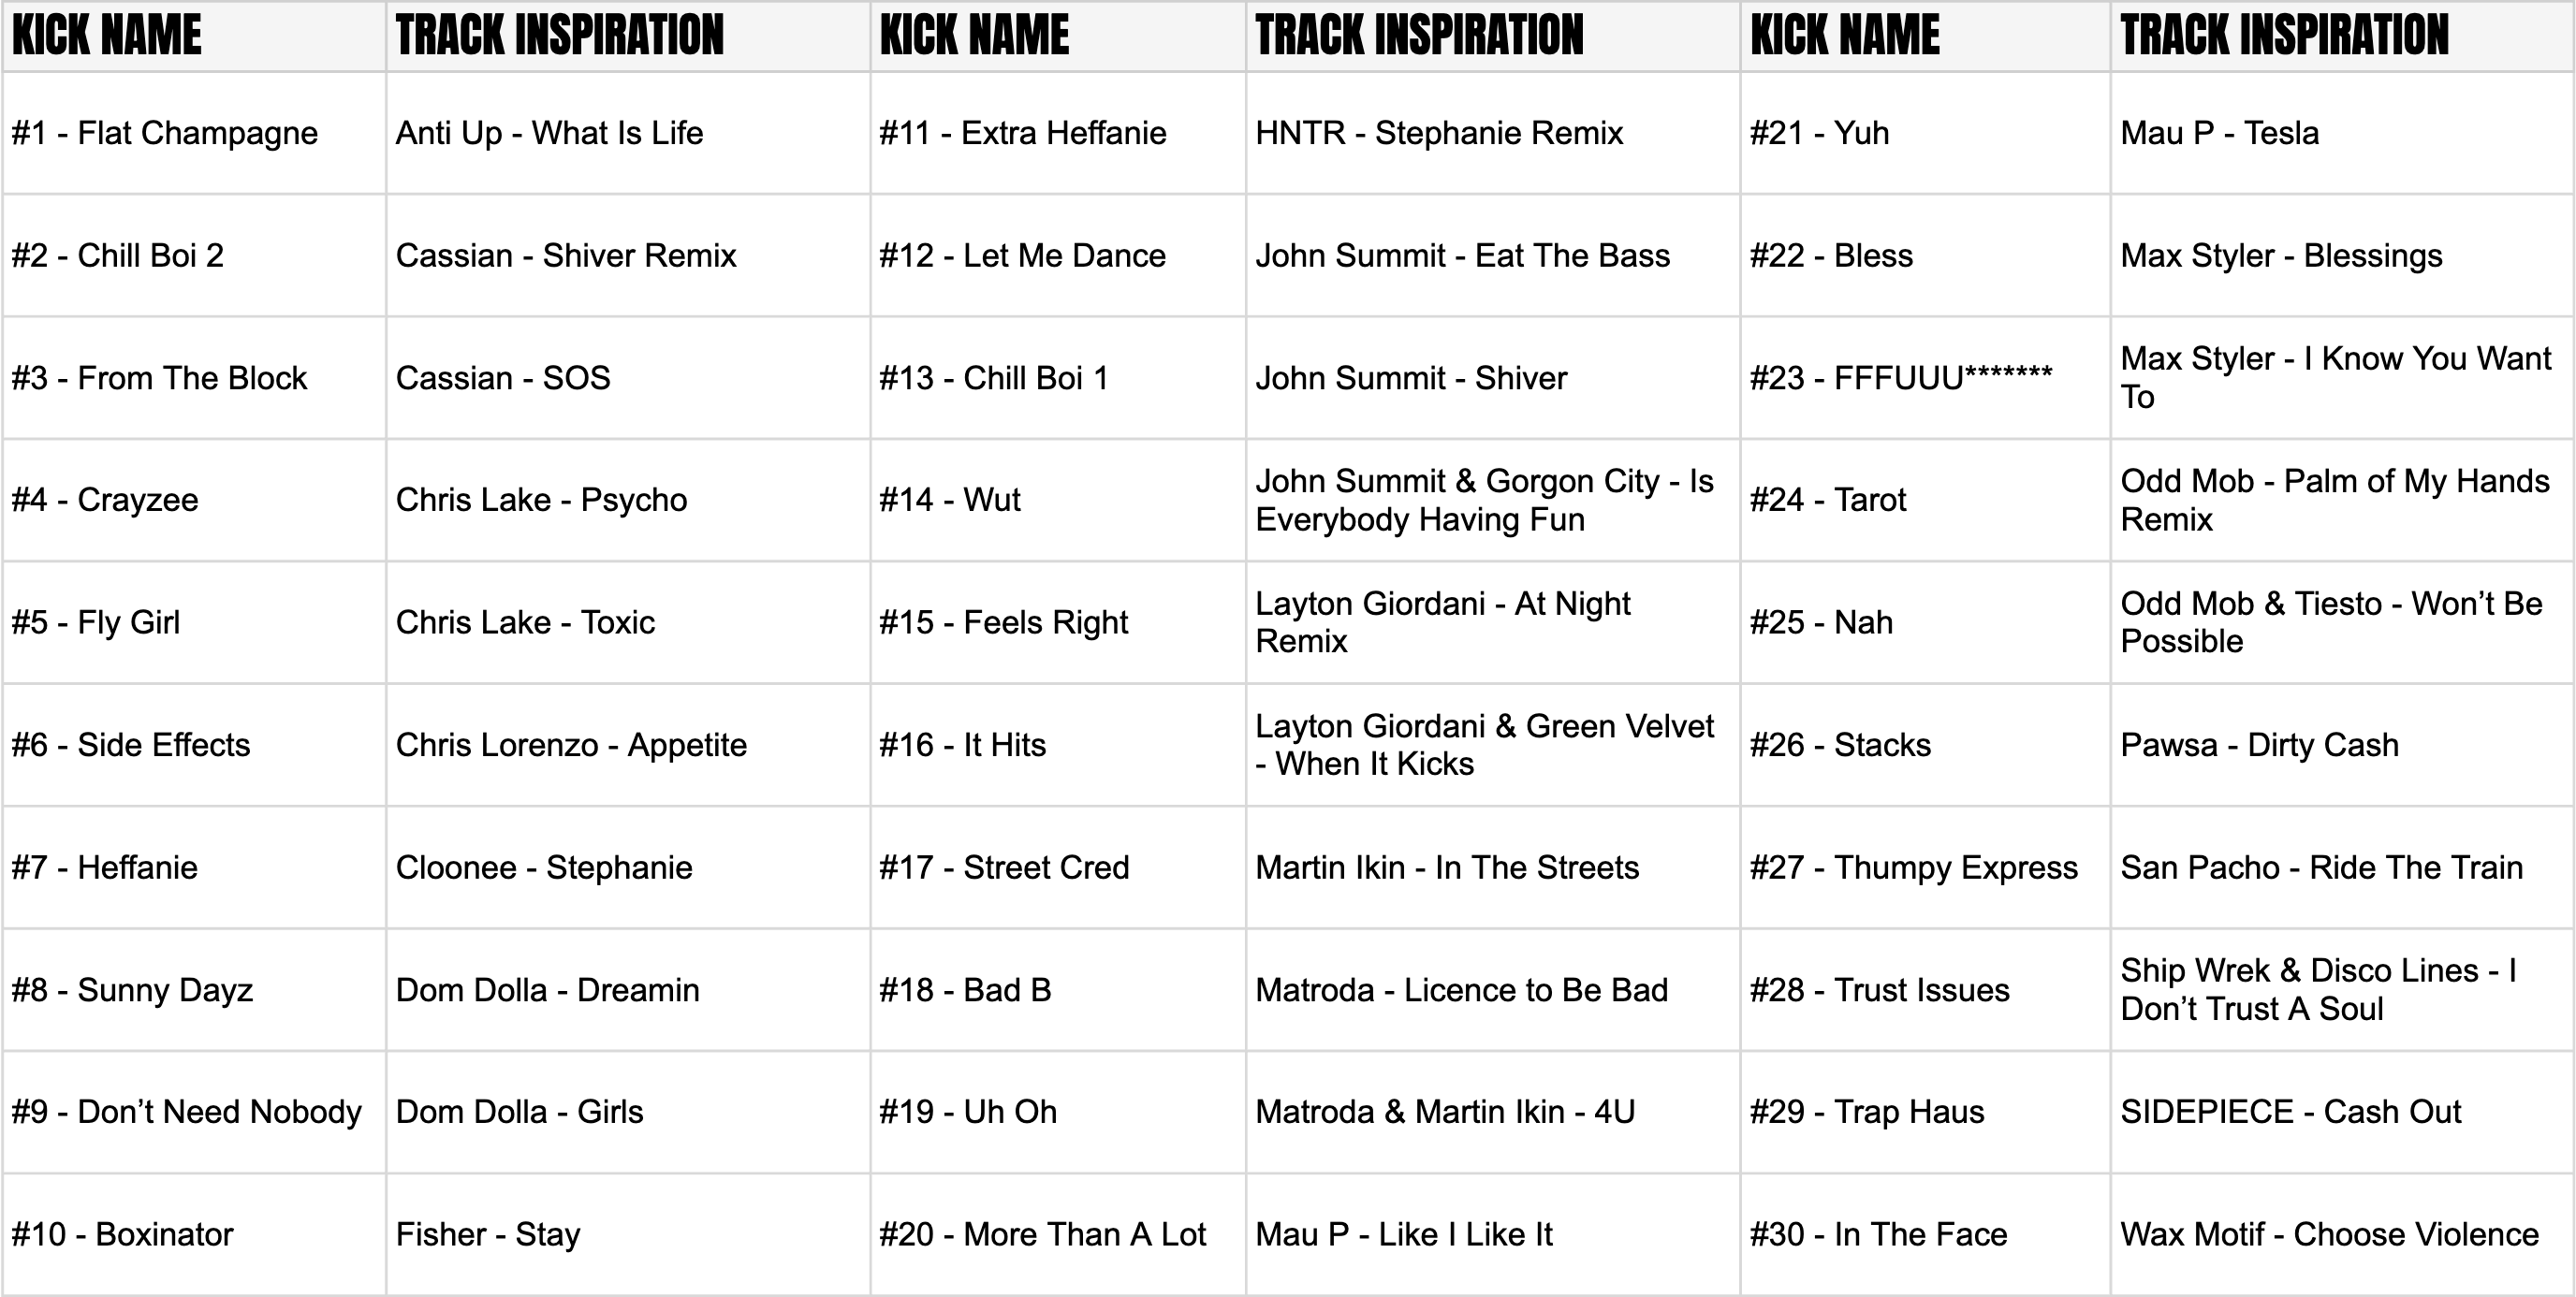The image size is (2576, 1297).
Task: Click the "Fisher - Stay" track cell
Action: click(487, 1234)
